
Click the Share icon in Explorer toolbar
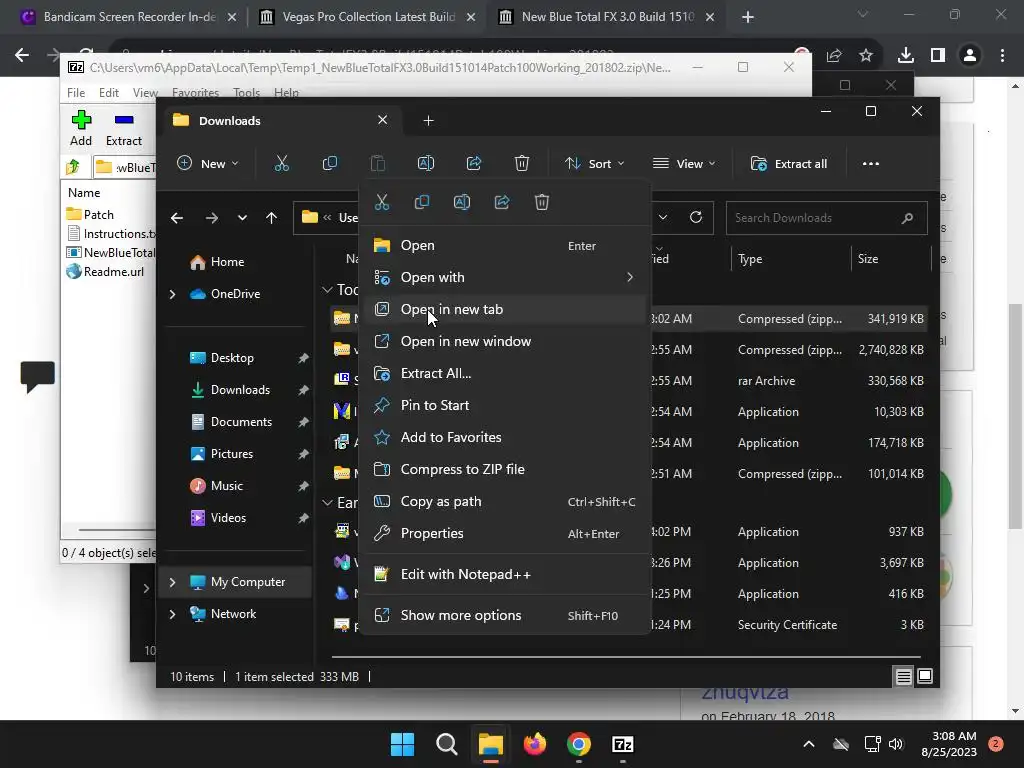point(473,163)
